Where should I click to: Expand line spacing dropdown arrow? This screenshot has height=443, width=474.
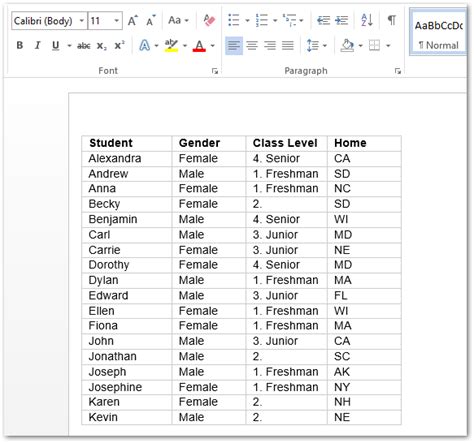pyautogui.click(x=325, y=46)
